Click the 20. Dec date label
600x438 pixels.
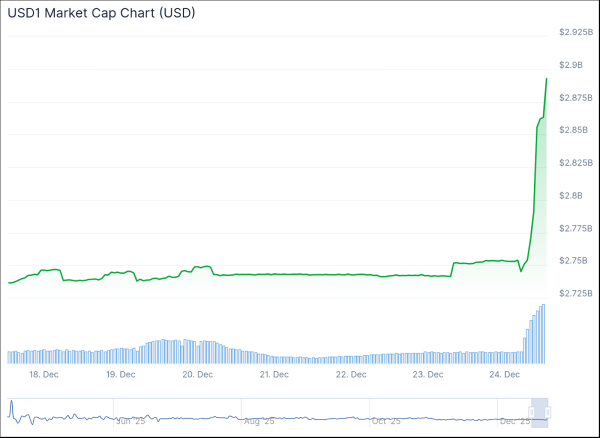click(197, 374)
